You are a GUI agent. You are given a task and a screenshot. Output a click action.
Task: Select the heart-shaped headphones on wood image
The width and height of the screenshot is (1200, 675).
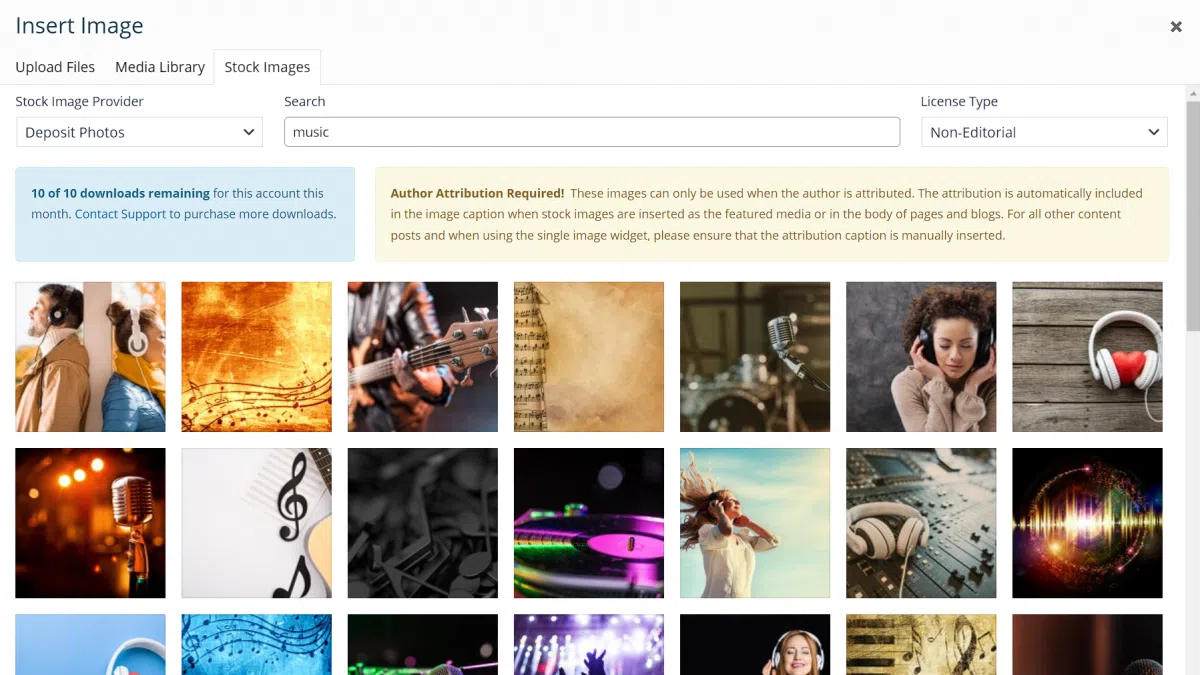tap(1086, 357)
